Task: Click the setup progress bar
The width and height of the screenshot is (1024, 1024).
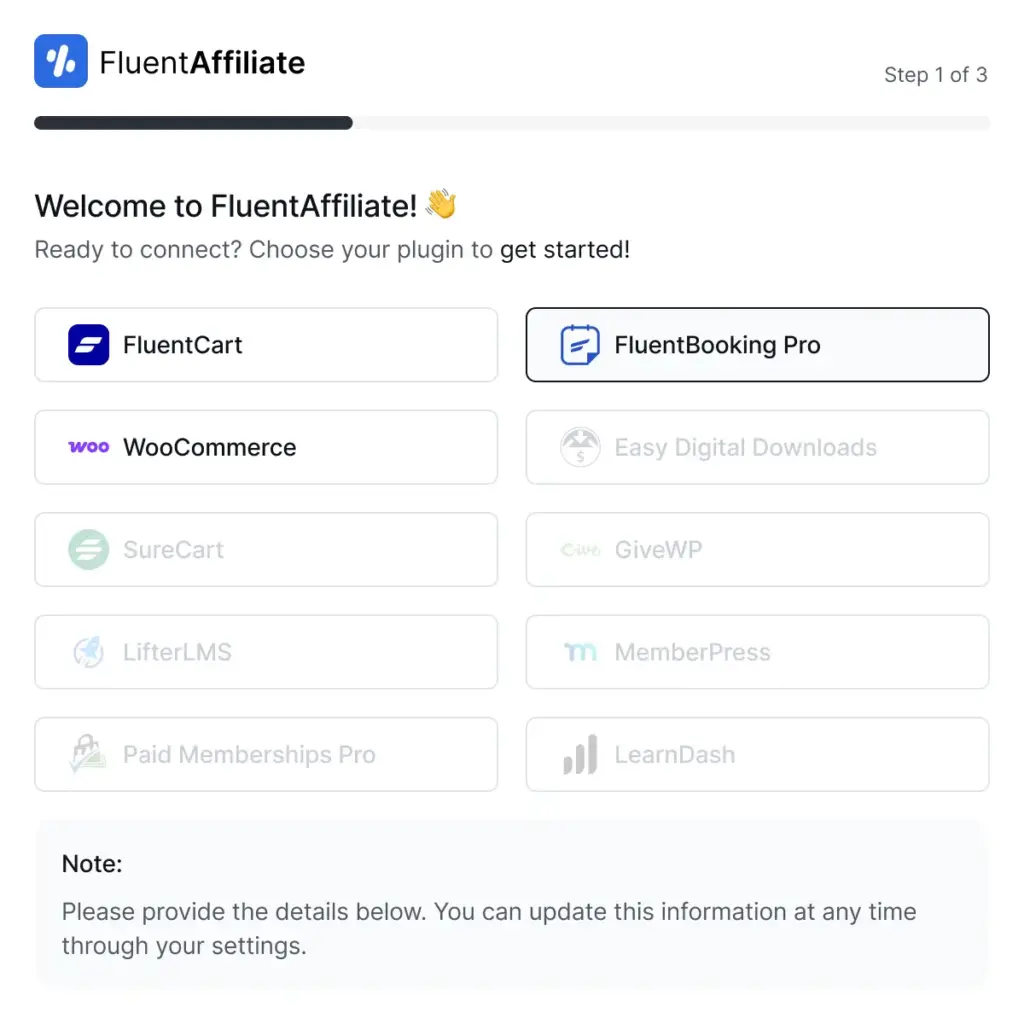Action: click(x=512, y=123)
